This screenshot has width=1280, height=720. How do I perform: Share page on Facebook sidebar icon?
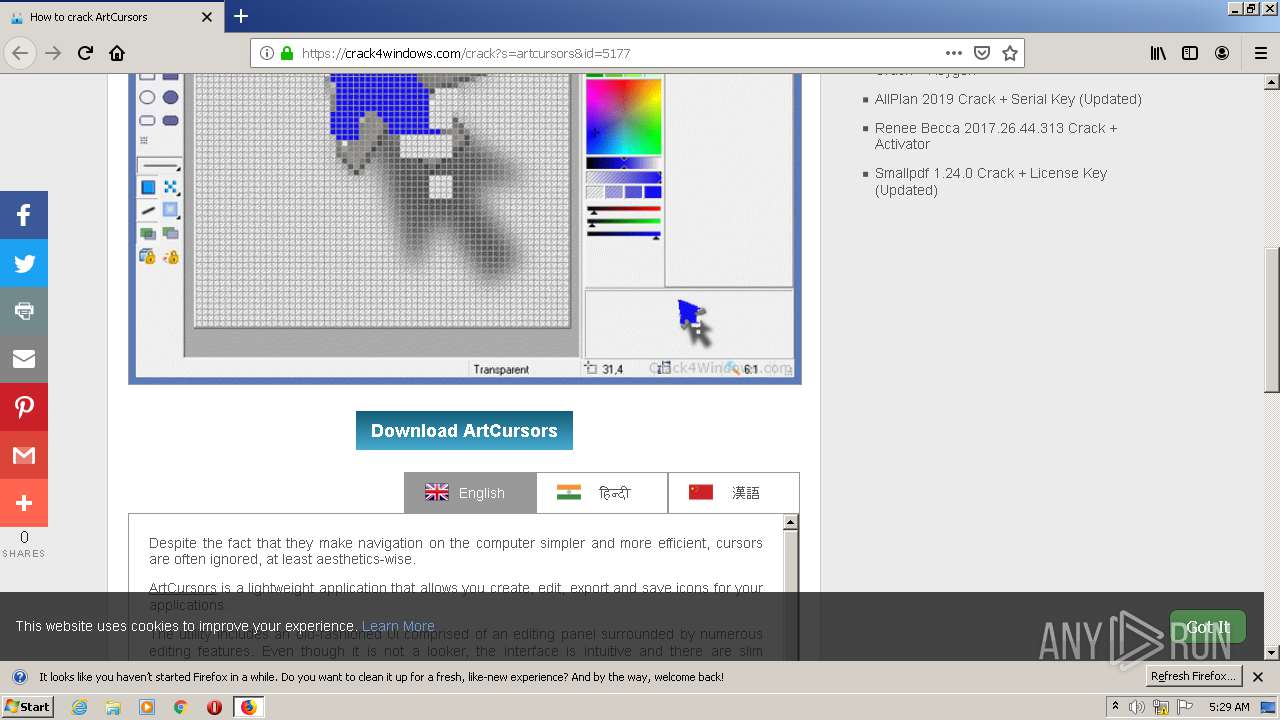pyautogui.click(x=24, y=215)
